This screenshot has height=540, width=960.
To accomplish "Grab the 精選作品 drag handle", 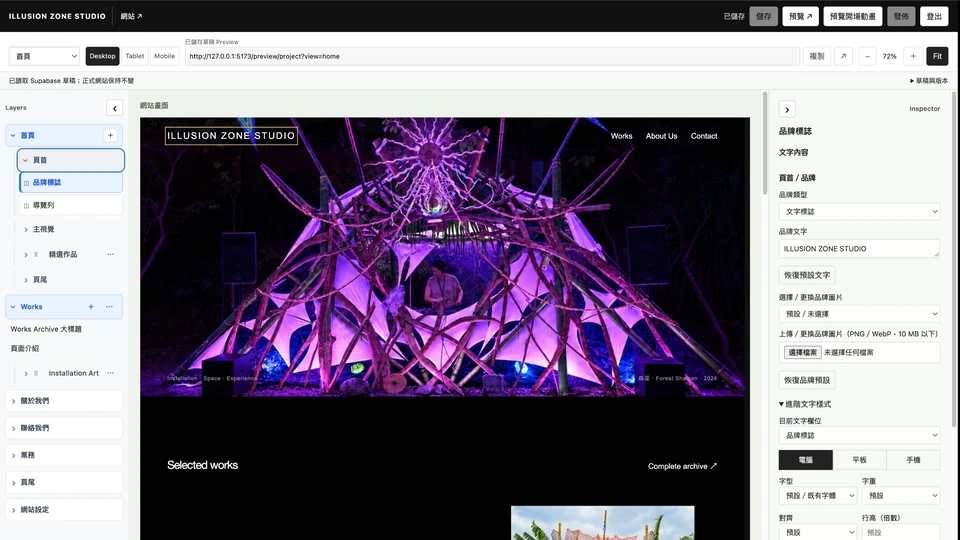I will pos(36,254).
